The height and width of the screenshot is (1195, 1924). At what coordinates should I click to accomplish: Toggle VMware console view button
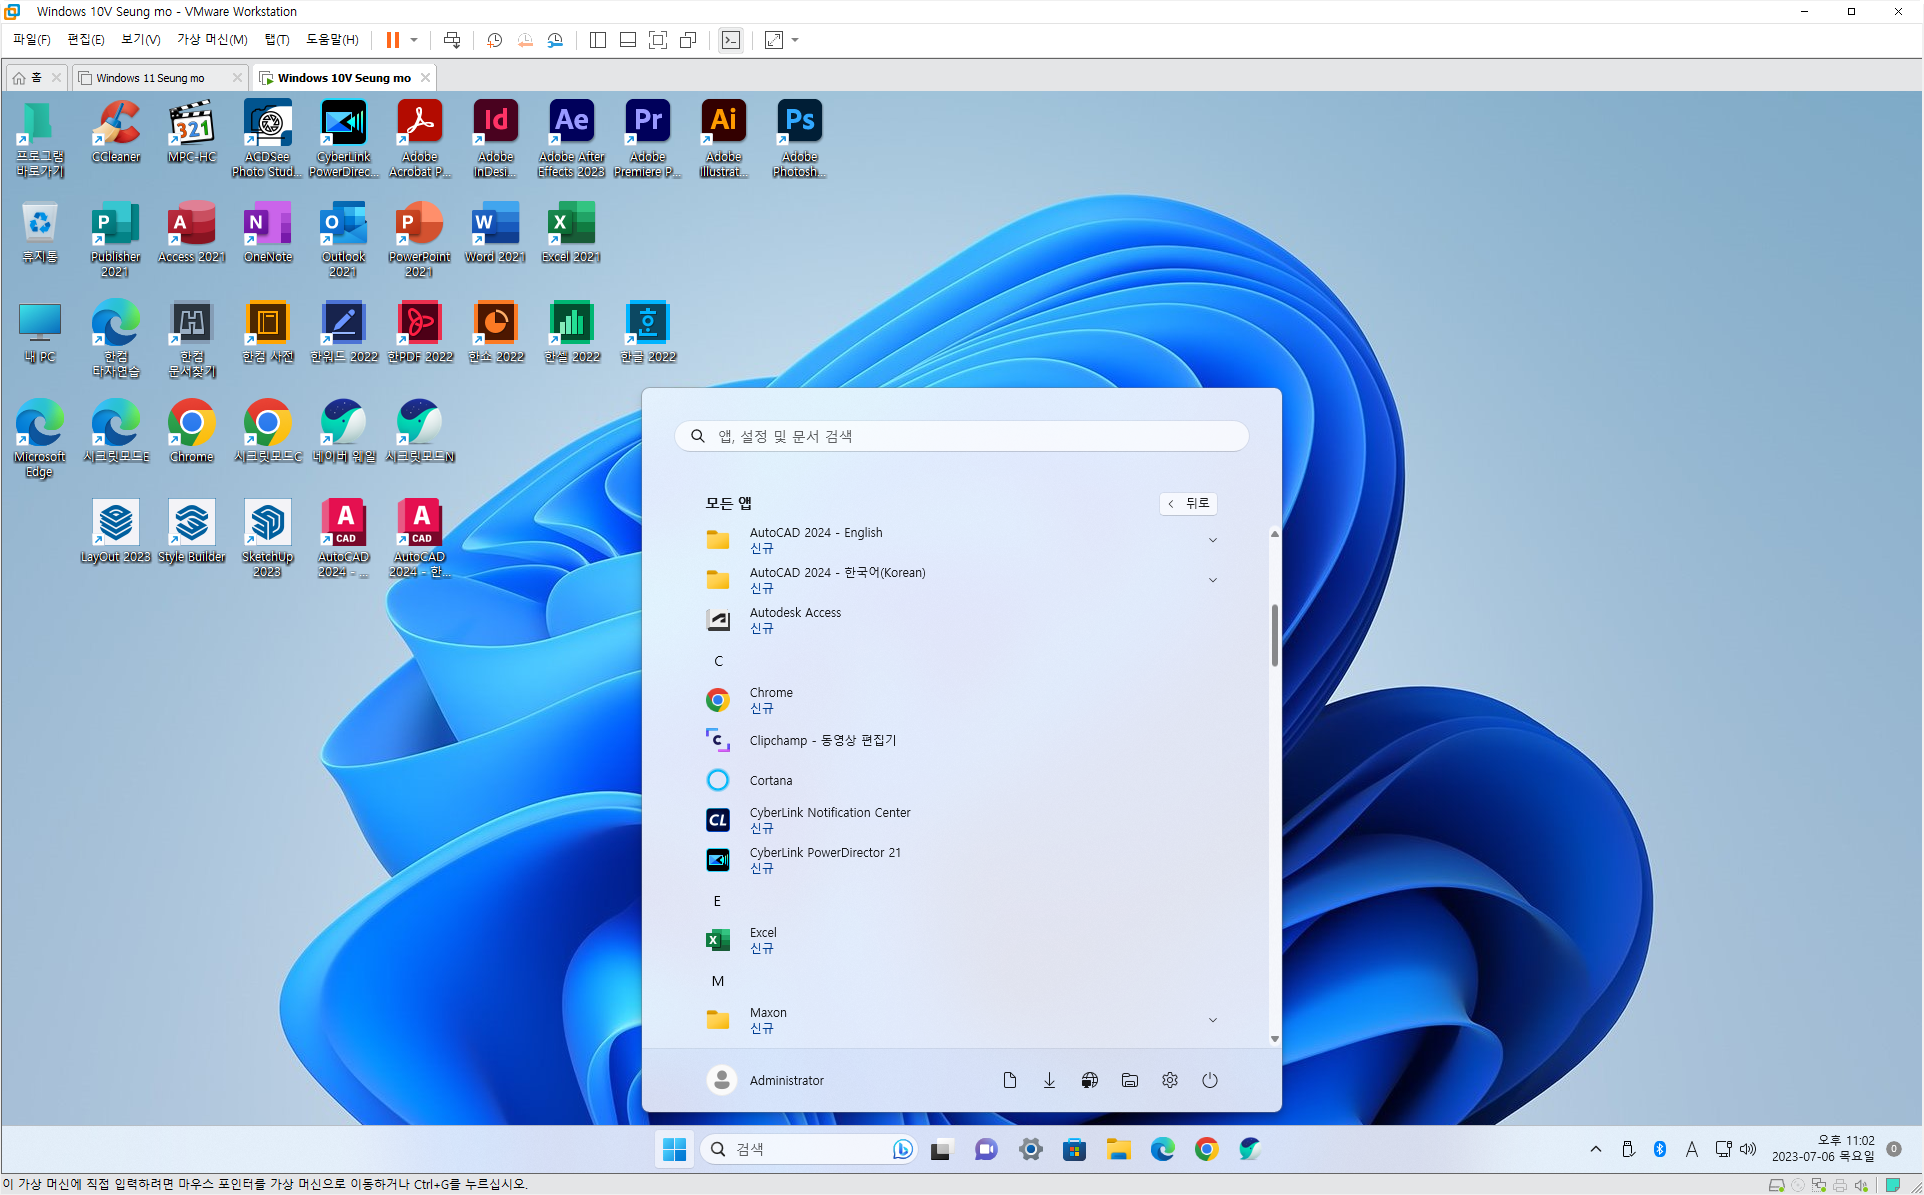[x=731, y=40]
